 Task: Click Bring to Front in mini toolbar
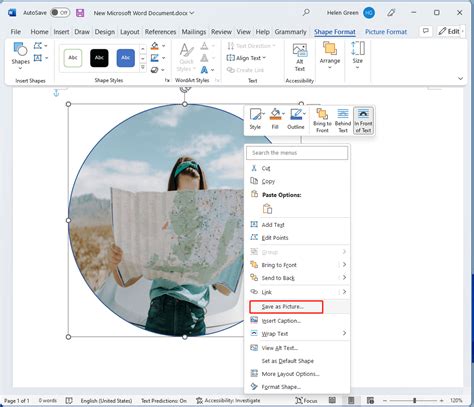point(322,121)
